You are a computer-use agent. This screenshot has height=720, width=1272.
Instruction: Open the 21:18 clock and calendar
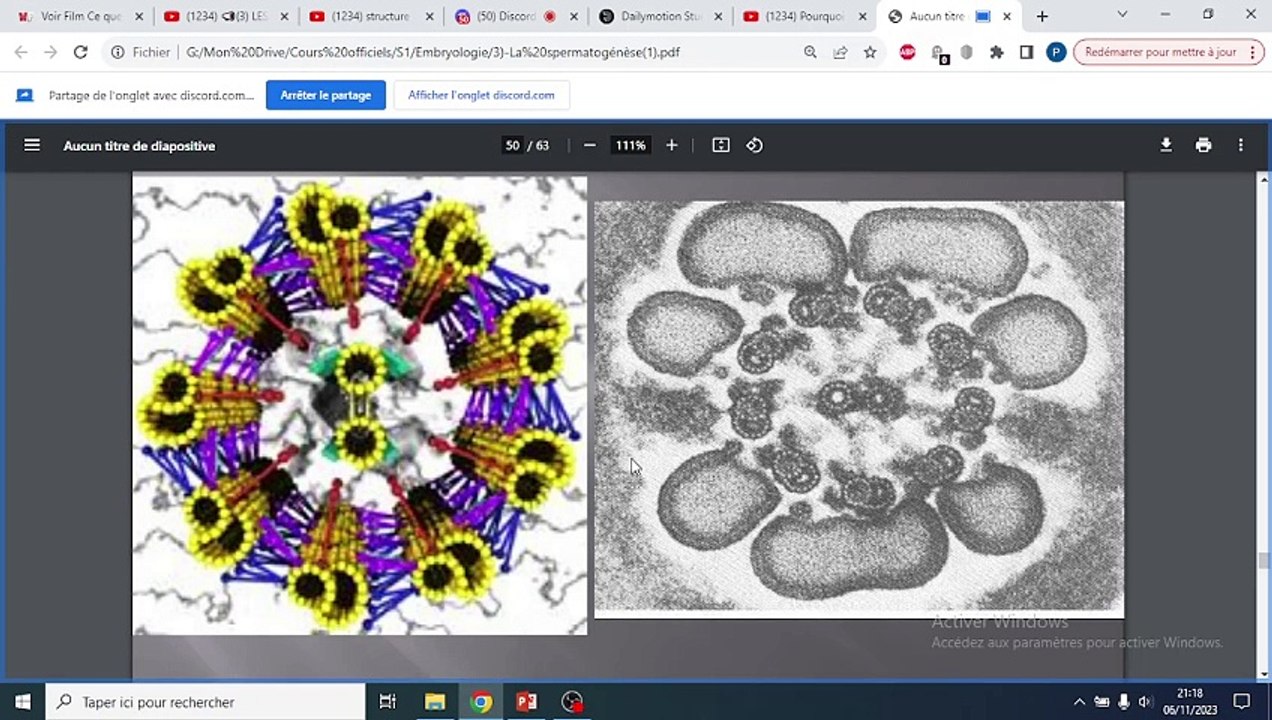click(1190, 702)
